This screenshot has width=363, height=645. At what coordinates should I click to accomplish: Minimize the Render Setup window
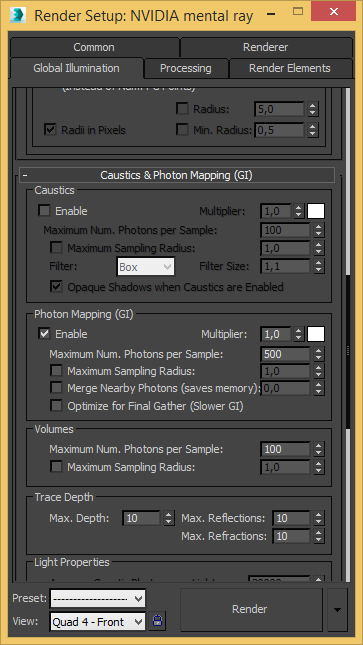[x=271, y=13]
